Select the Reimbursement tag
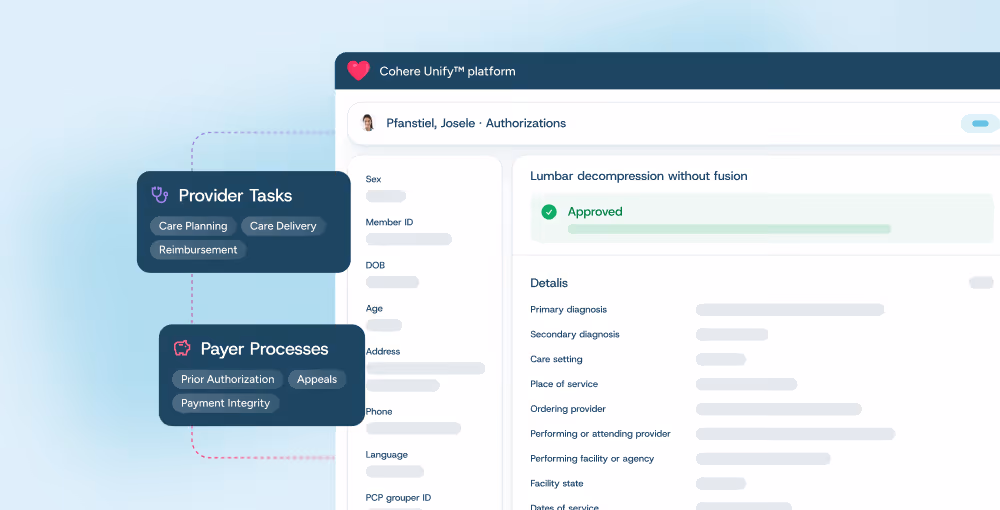Image resolution: width=1000 pixels, height=510 pixels. (x=198, y=250)
